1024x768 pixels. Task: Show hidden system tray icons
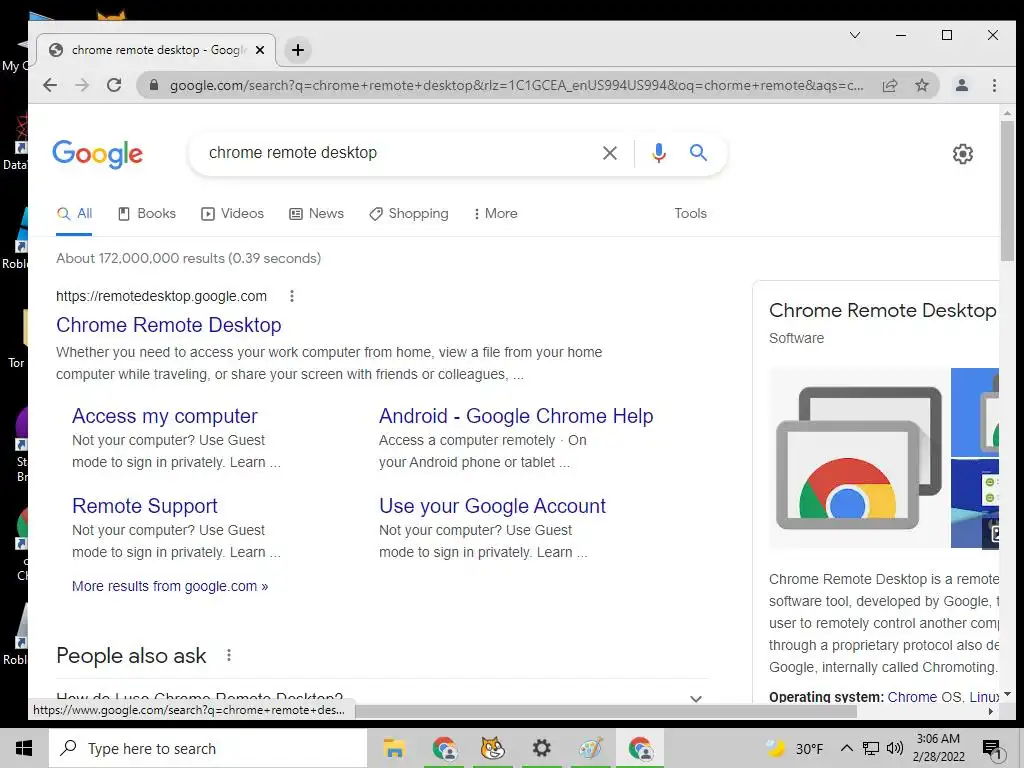tap(846, 748)
